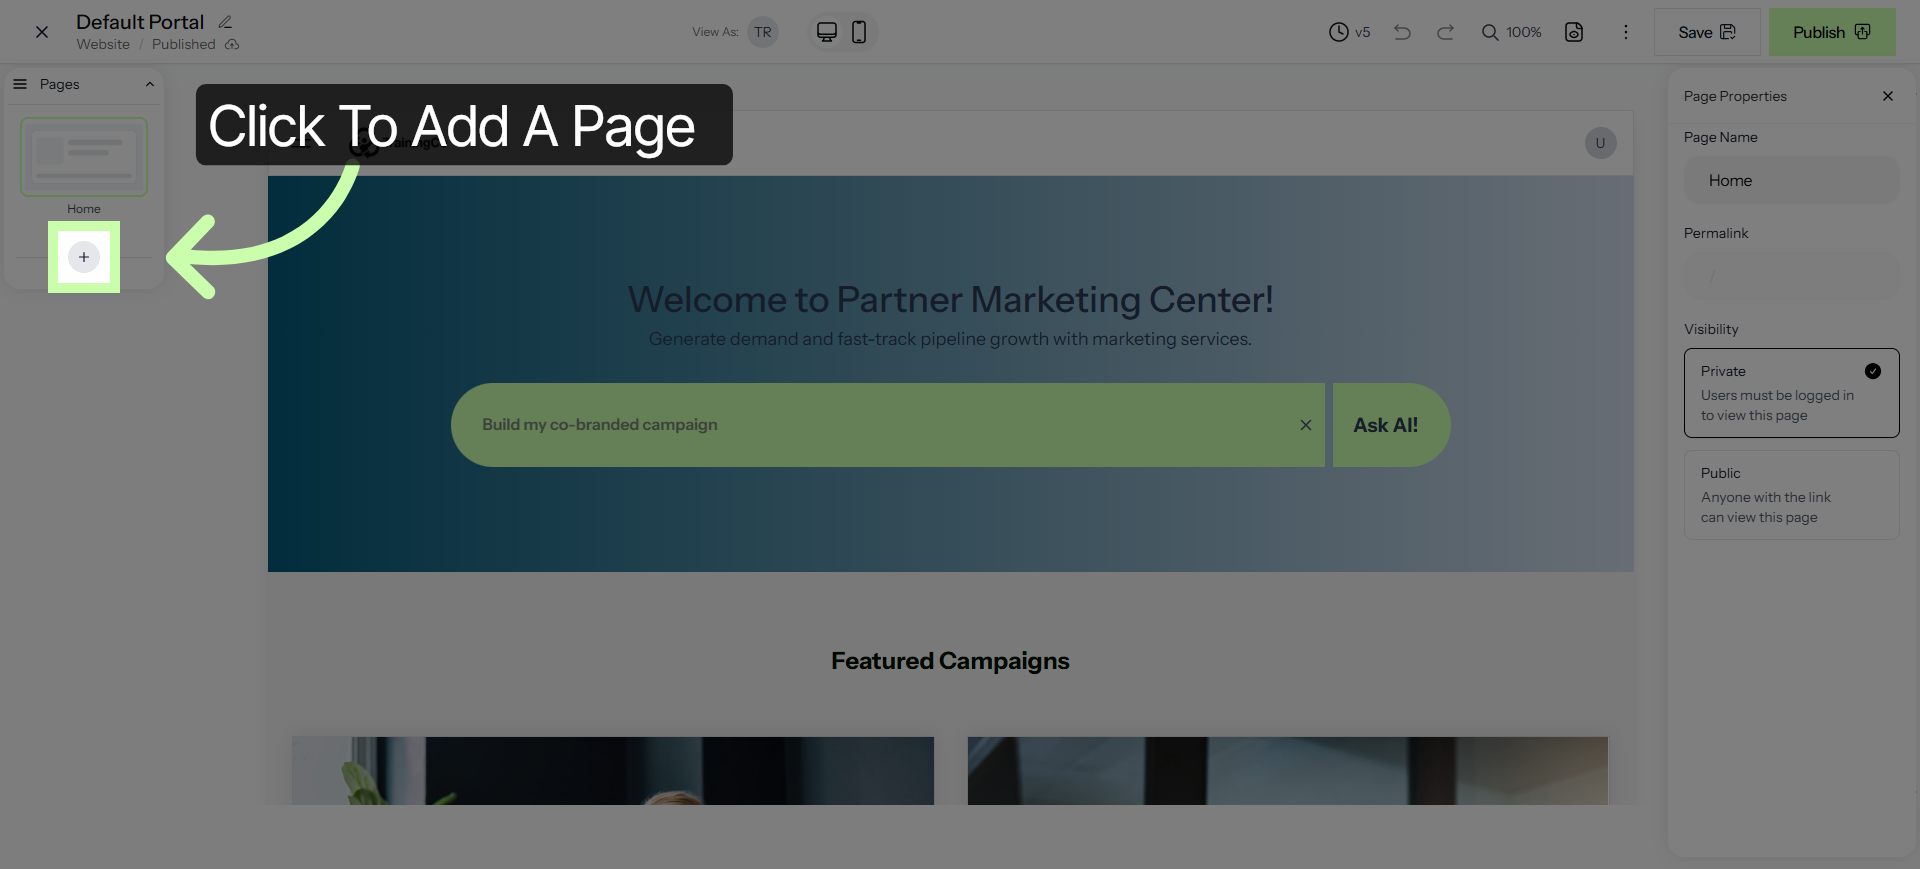
Task: Open the left featured campaign image
Action: click(613, 771)
